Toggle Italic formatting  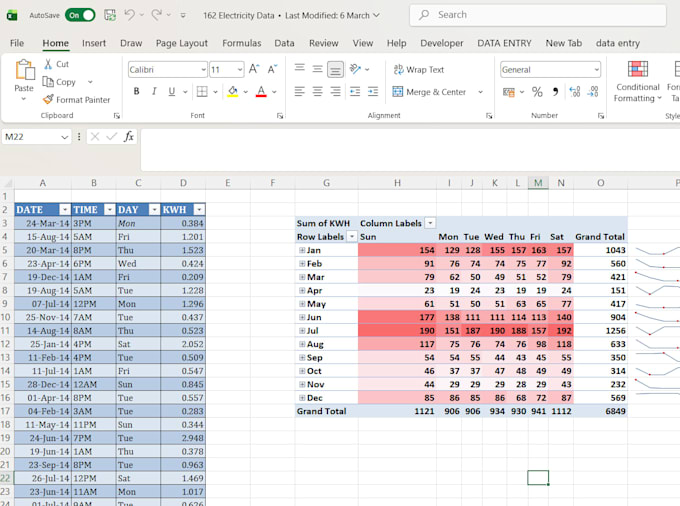coord(154,91)
